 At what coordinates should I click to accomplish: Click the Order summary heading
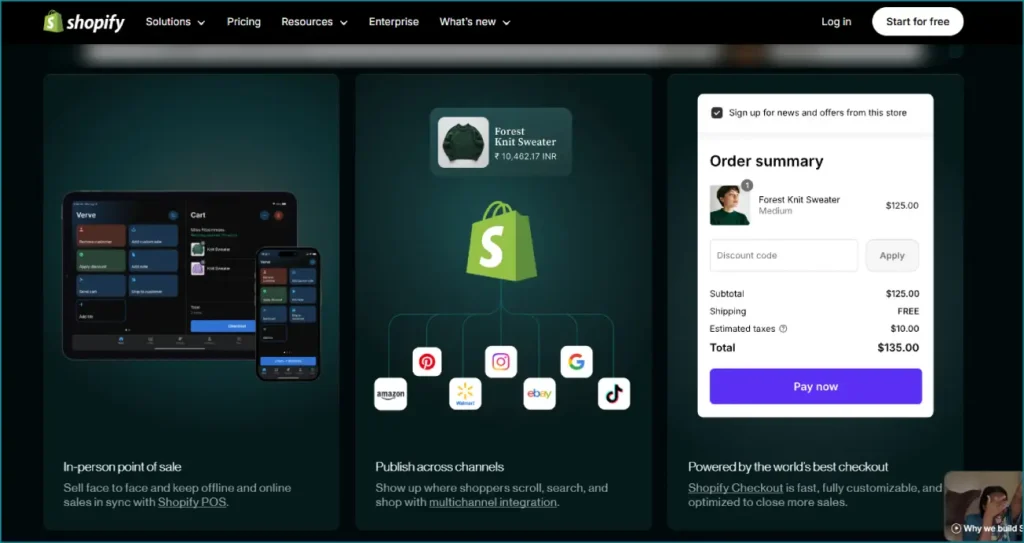pos(767,161)
